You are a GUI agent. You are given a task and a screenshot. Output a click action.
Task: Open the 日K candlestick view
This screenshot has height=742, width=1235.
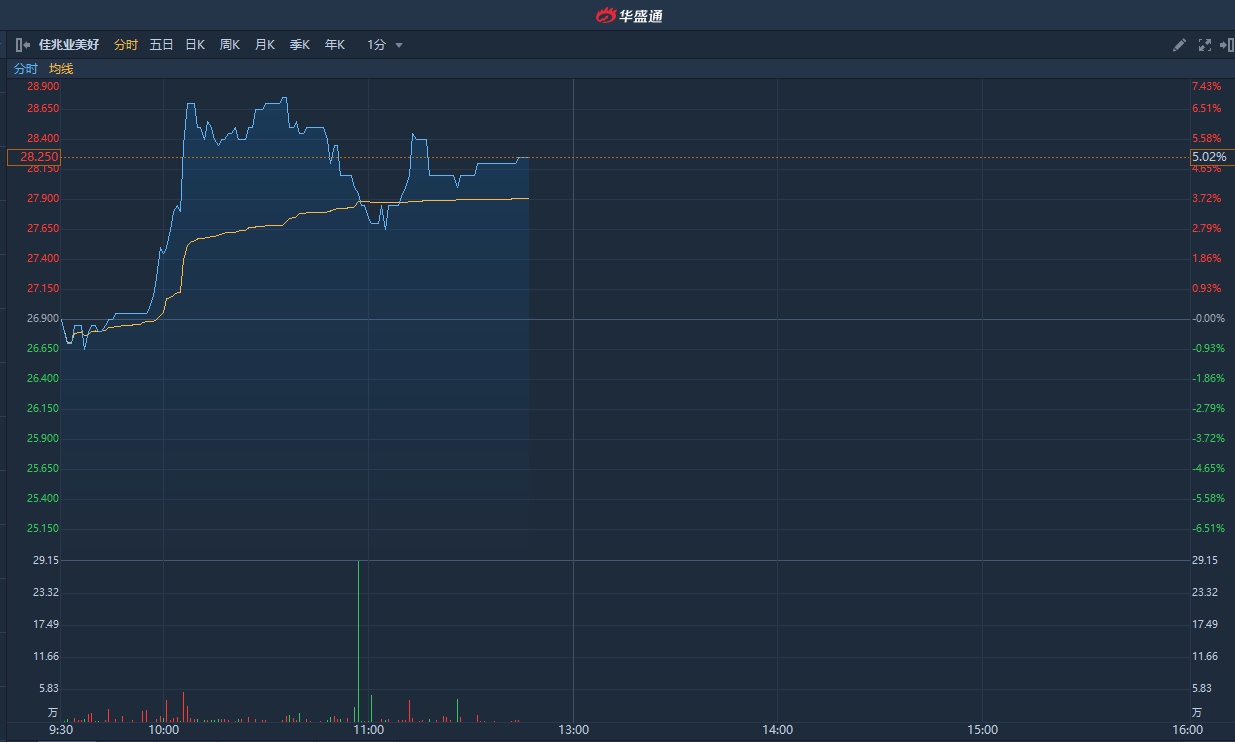click(195, 45)
